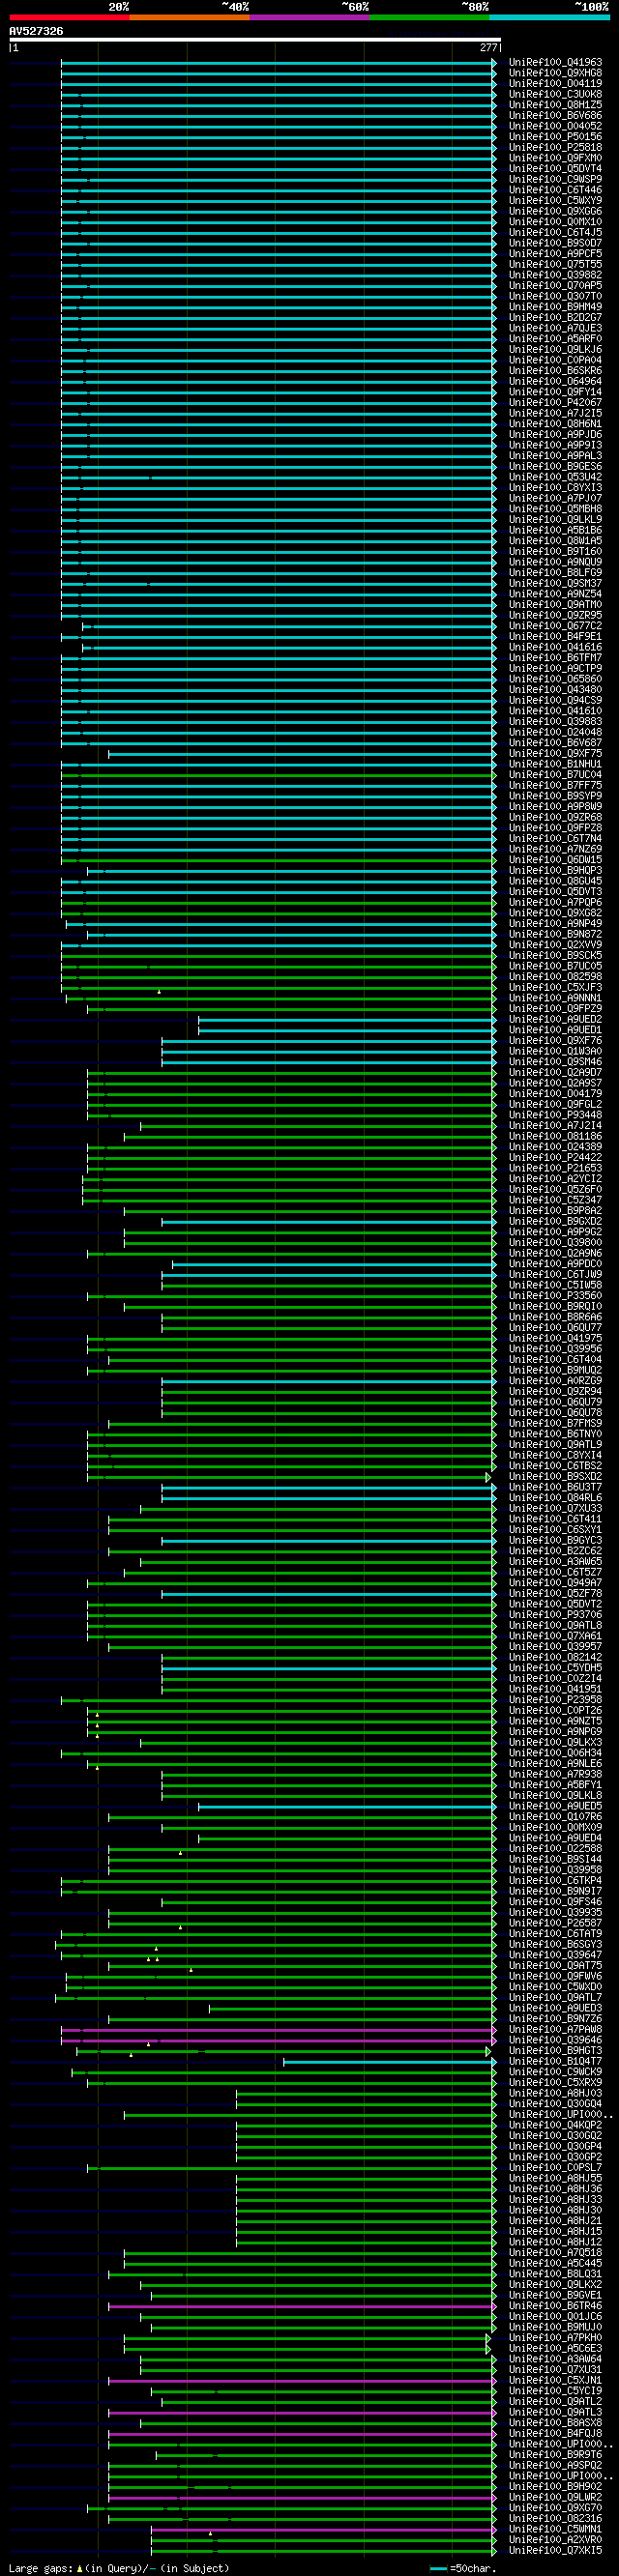The height and width of the screenshot is (2576, 619).
Task: Click the text UniRef100_Q53U42
Action: coord(555,477)
